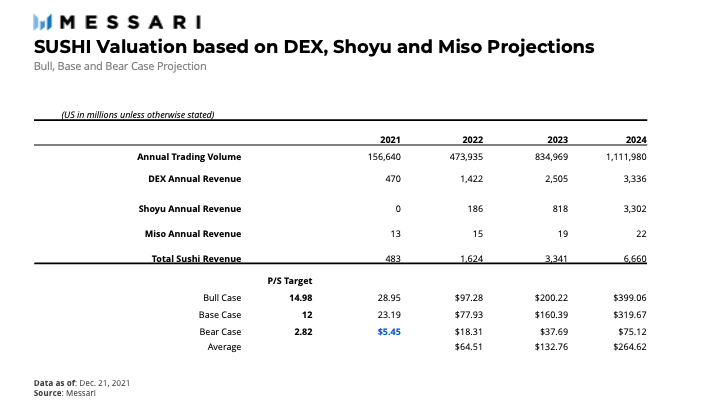The image size is (720, 405).
Task: Select the 'Total Sushi Revenue' row label
Action: [197, 259]
